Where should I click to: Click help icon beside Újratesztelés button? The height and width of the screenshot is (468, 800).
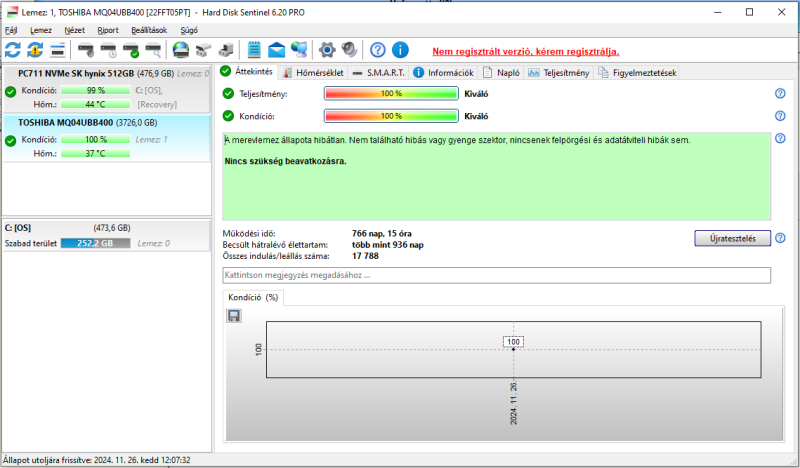[x=780, y=238]
